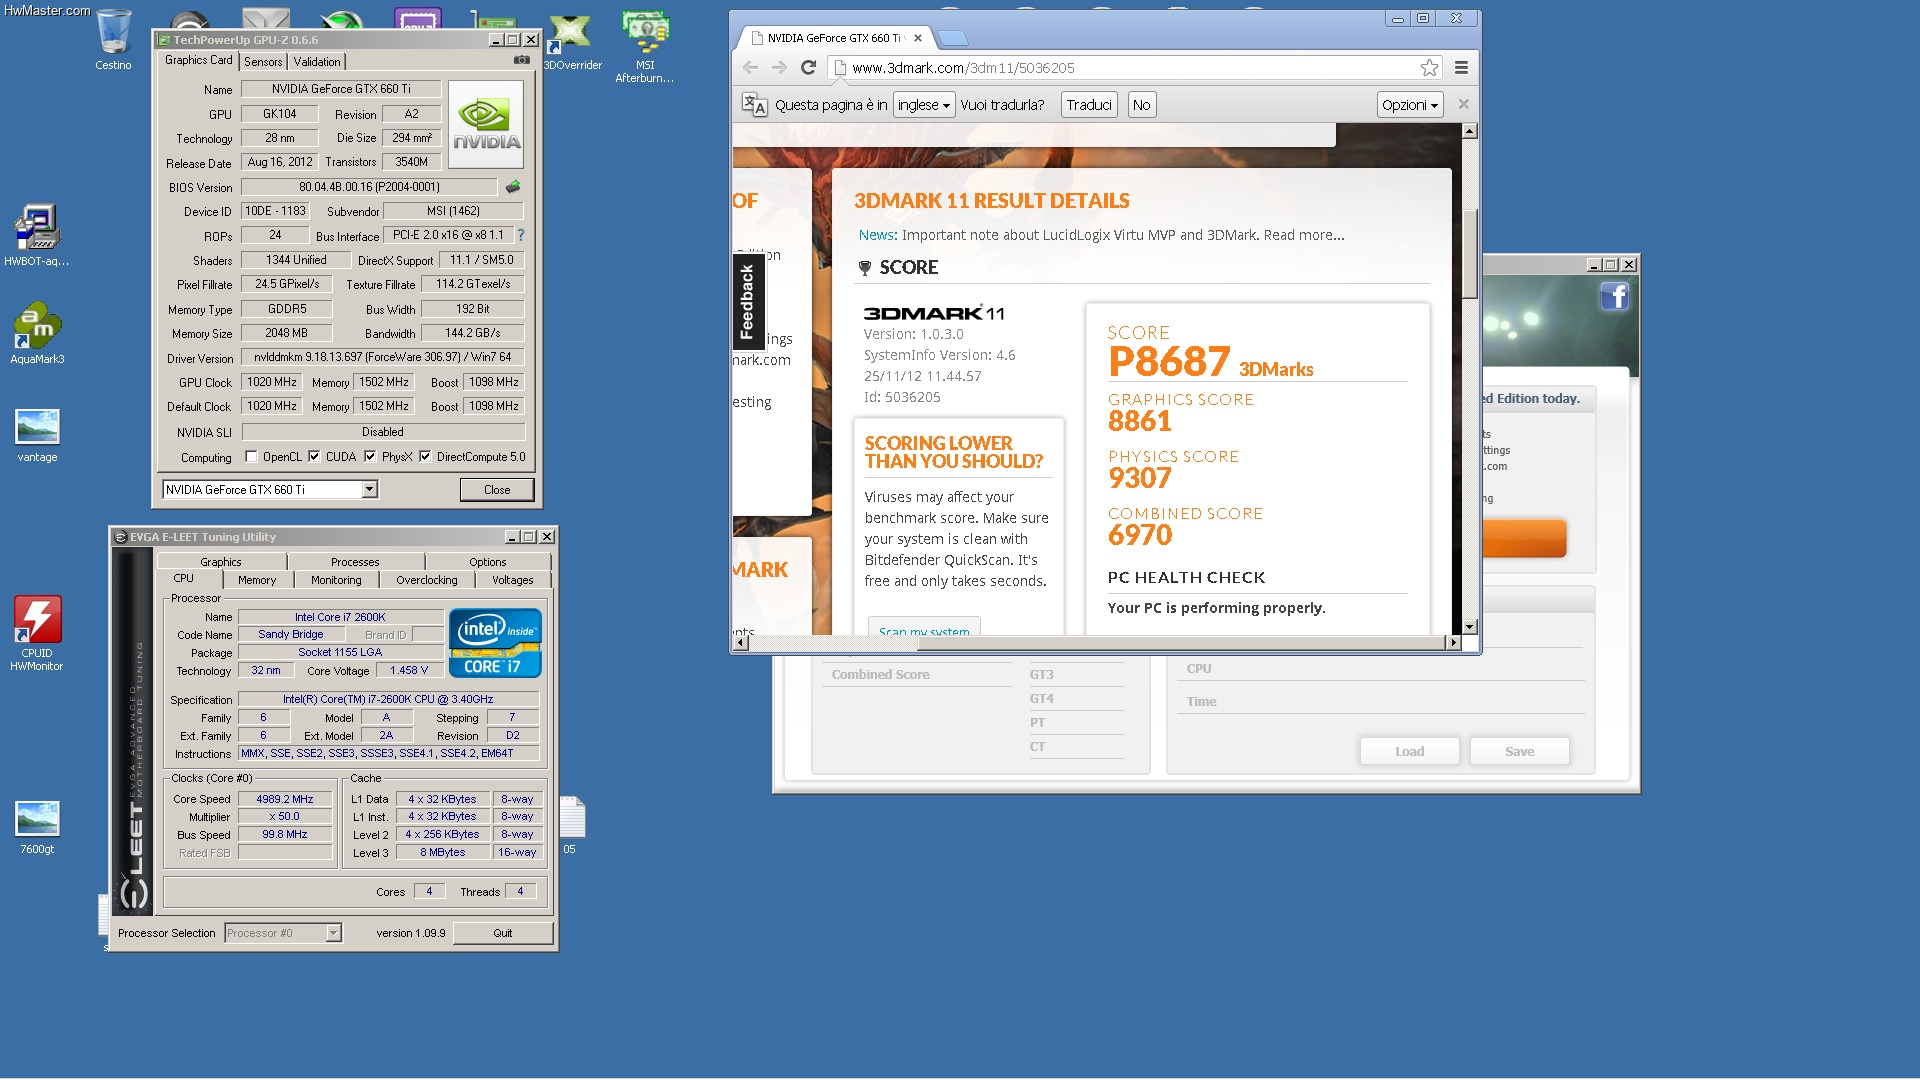Click the Save button in background window
Viewport: 1920px width, 1080px height.
1519,751
